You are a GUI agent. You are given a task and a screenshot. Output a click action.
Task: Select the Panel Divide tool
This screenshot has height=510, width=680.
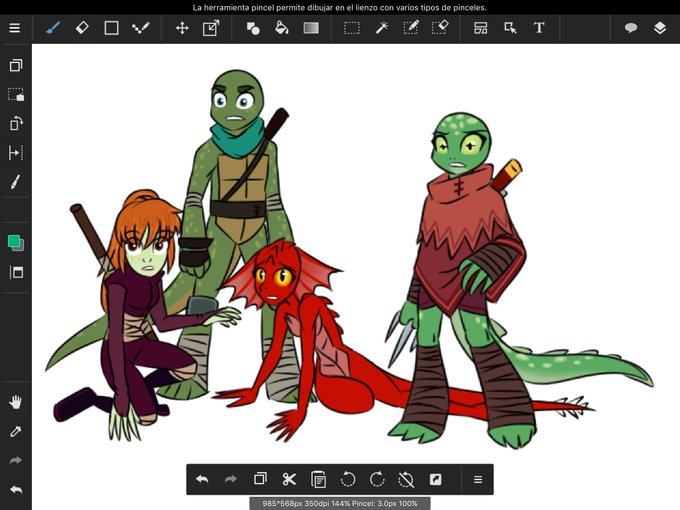[481, 28]
